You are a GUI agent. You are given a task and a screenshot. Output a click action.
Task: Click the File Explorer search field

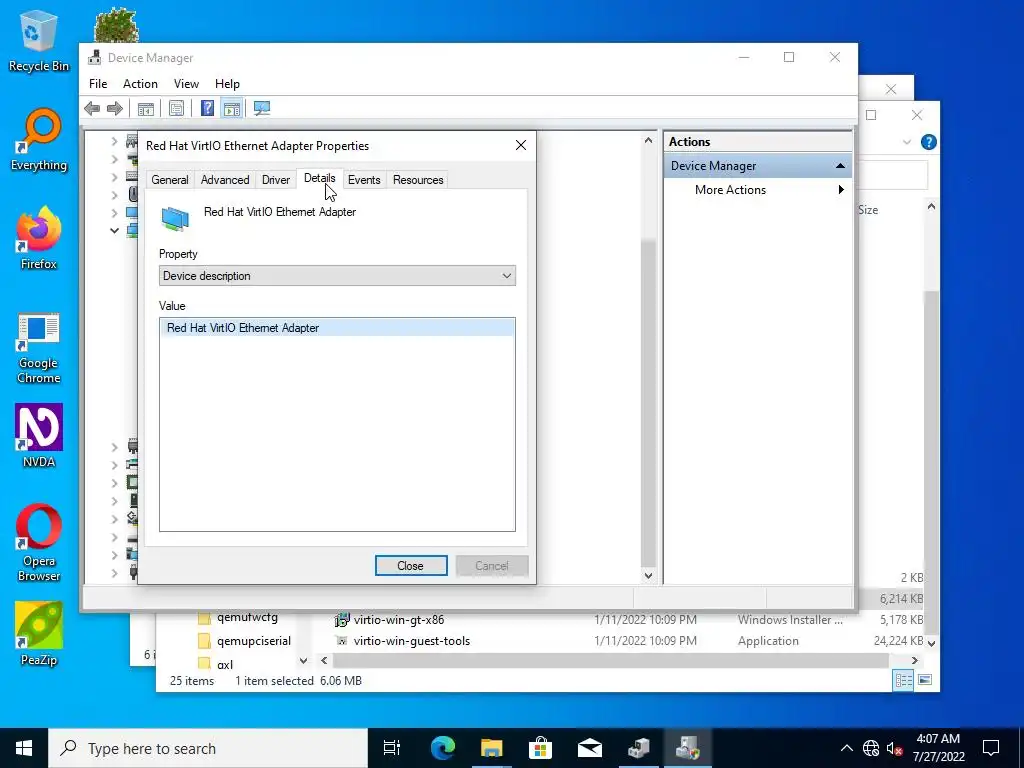[893, 175]
